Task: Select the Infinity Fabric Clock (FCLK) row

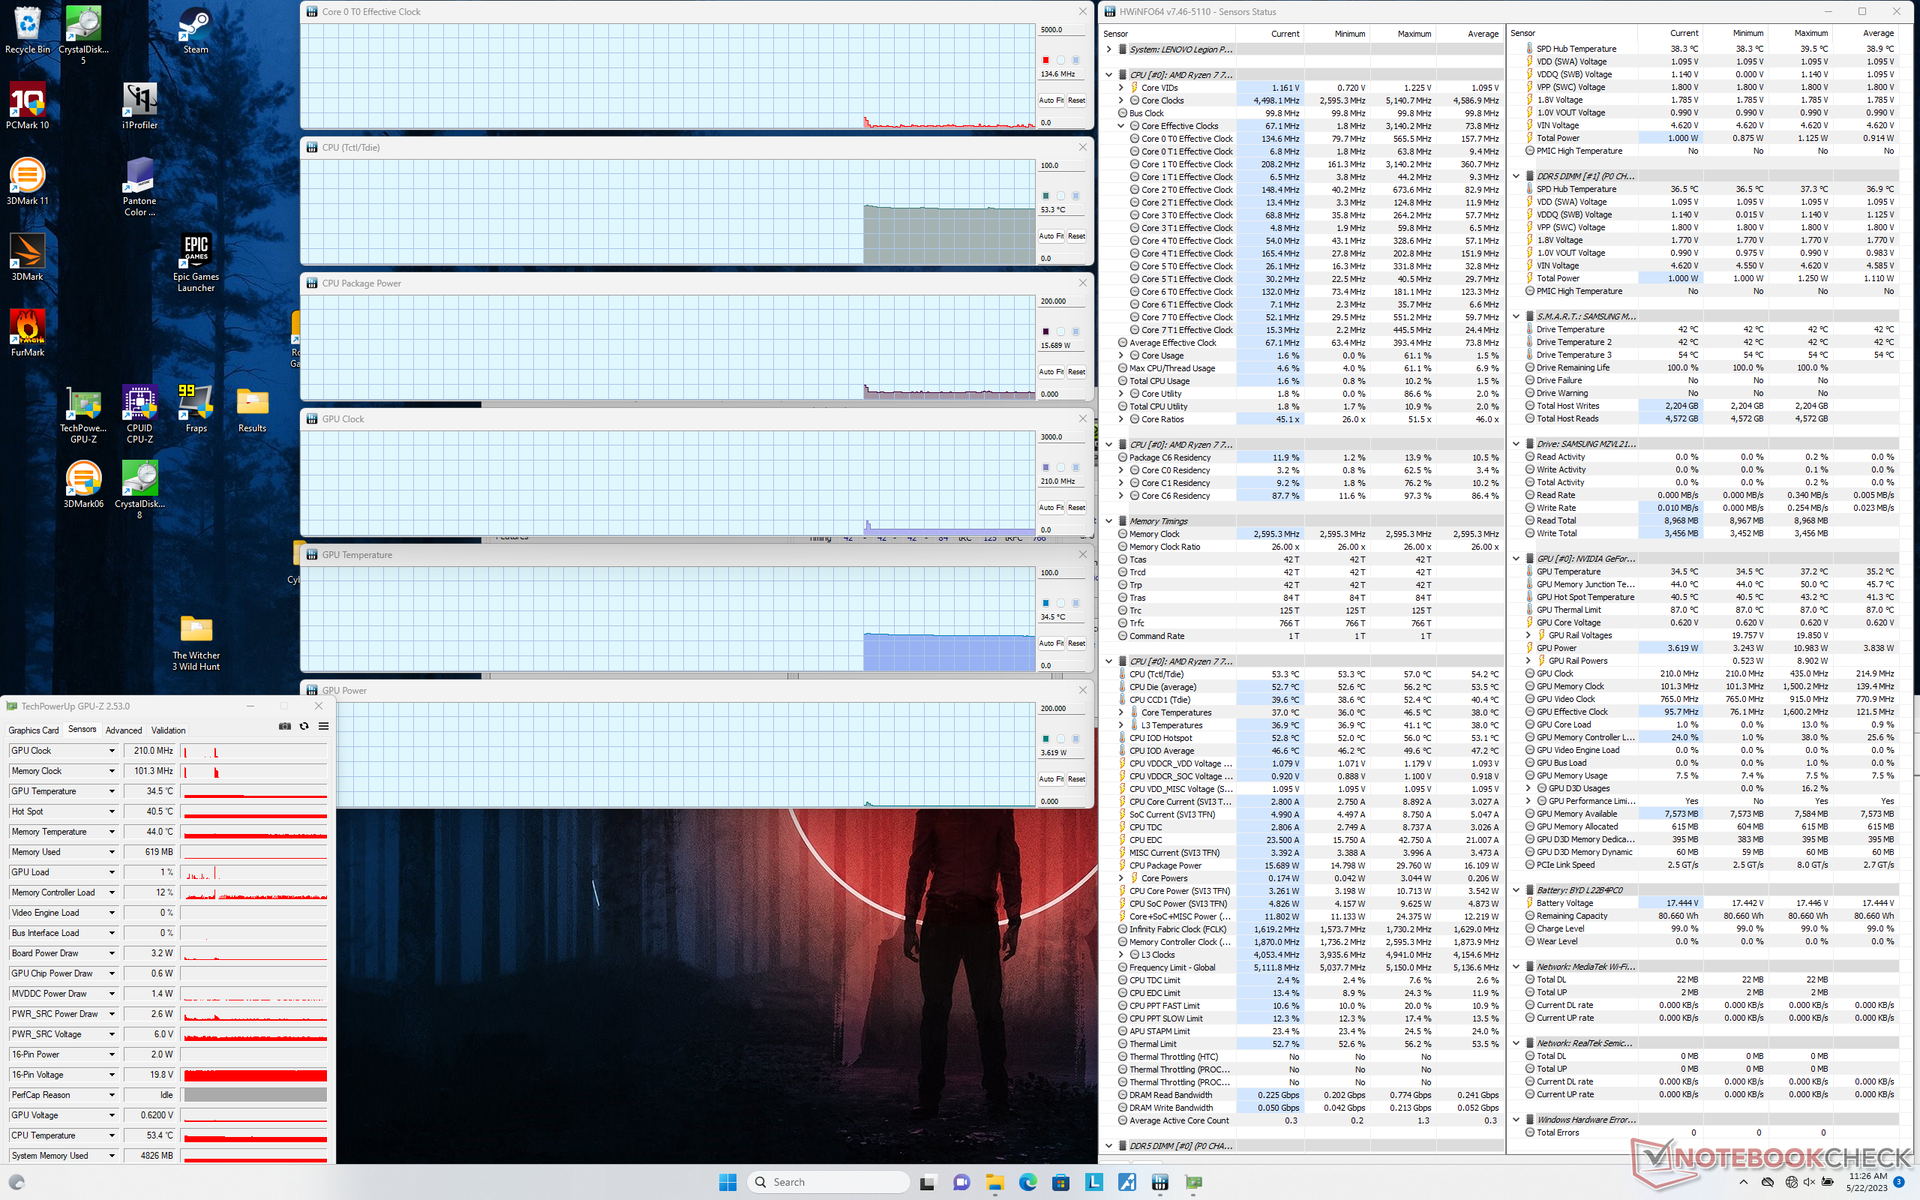Action: (1308, 929)
